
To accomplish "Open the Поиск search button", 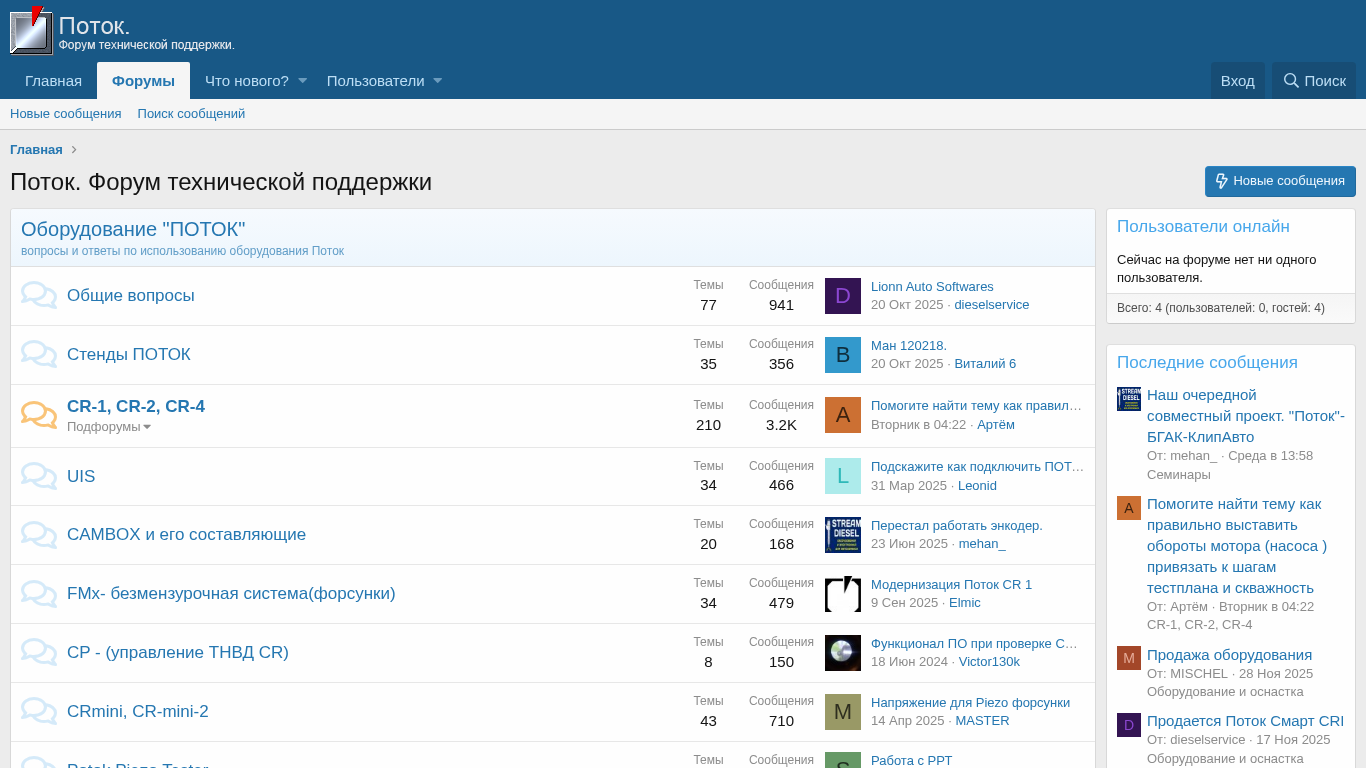I will 1314,81.
